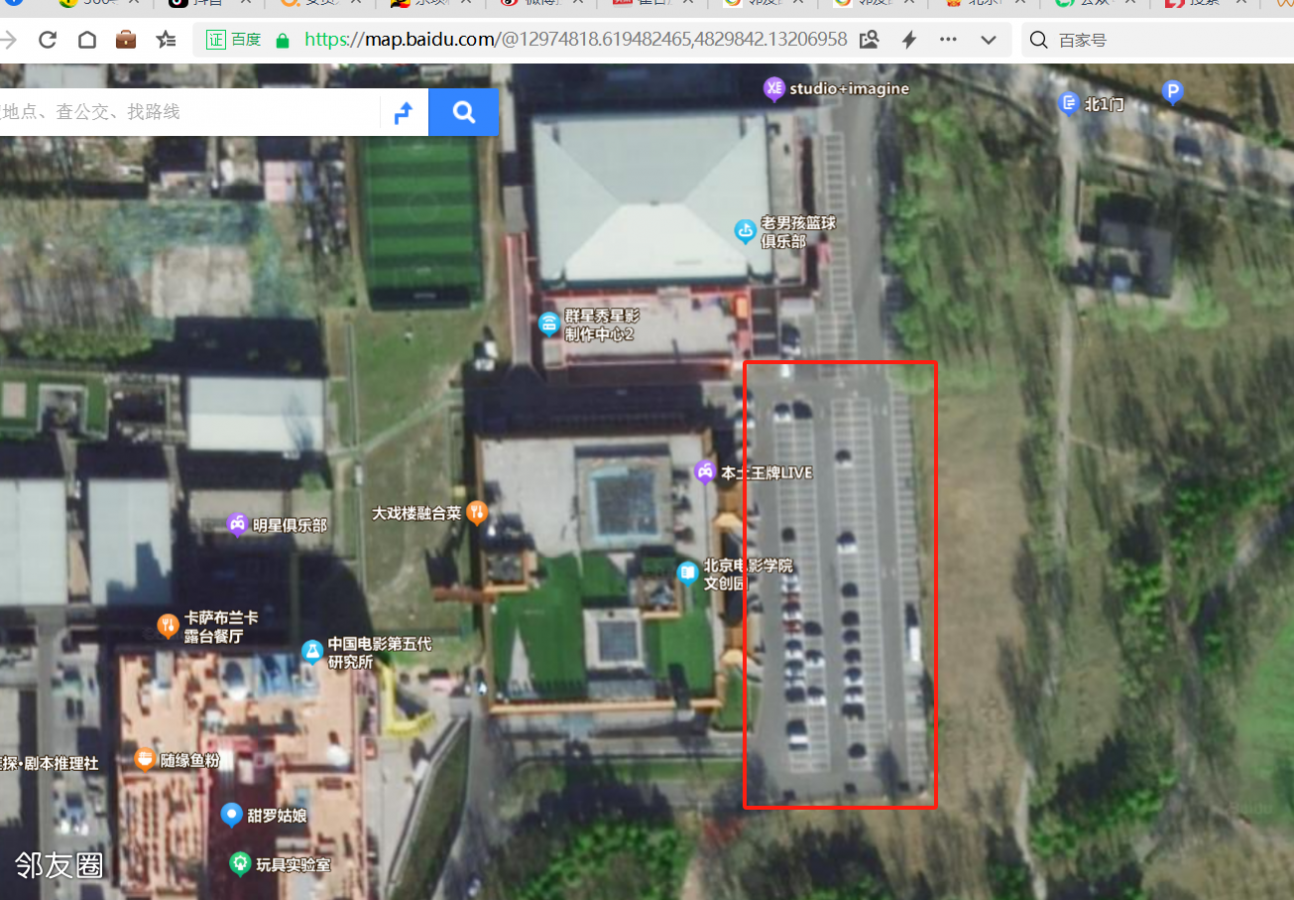Viewport: 1294px width, 900px height.
Task: Select the 老男孩篮球俱乐部 map label
Action: coord(745,232)
